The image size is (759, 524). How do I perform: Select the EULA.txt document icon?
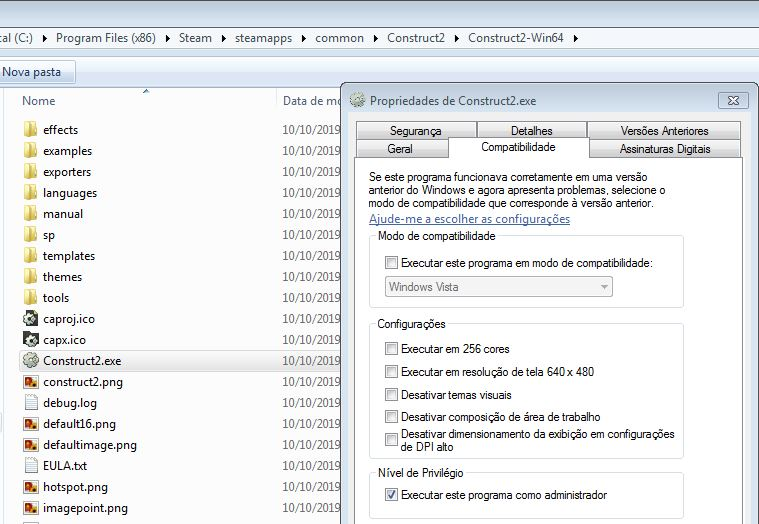[30, 465]
